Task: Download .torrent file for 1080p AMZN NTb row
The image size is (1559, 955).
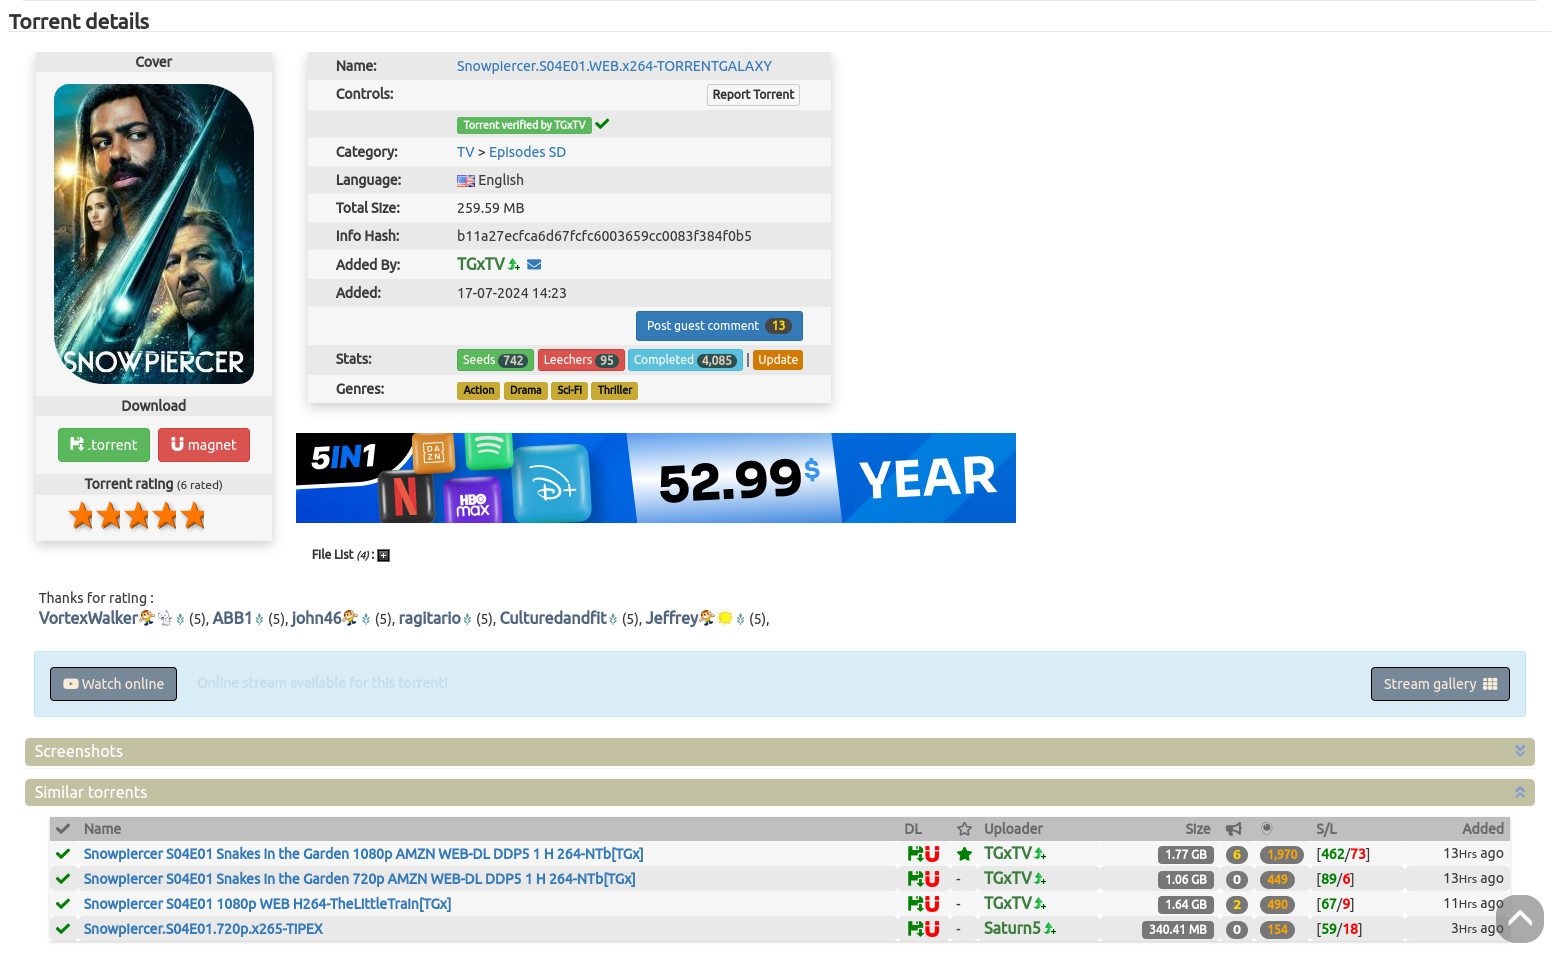Action: click(x=915, y=854)
